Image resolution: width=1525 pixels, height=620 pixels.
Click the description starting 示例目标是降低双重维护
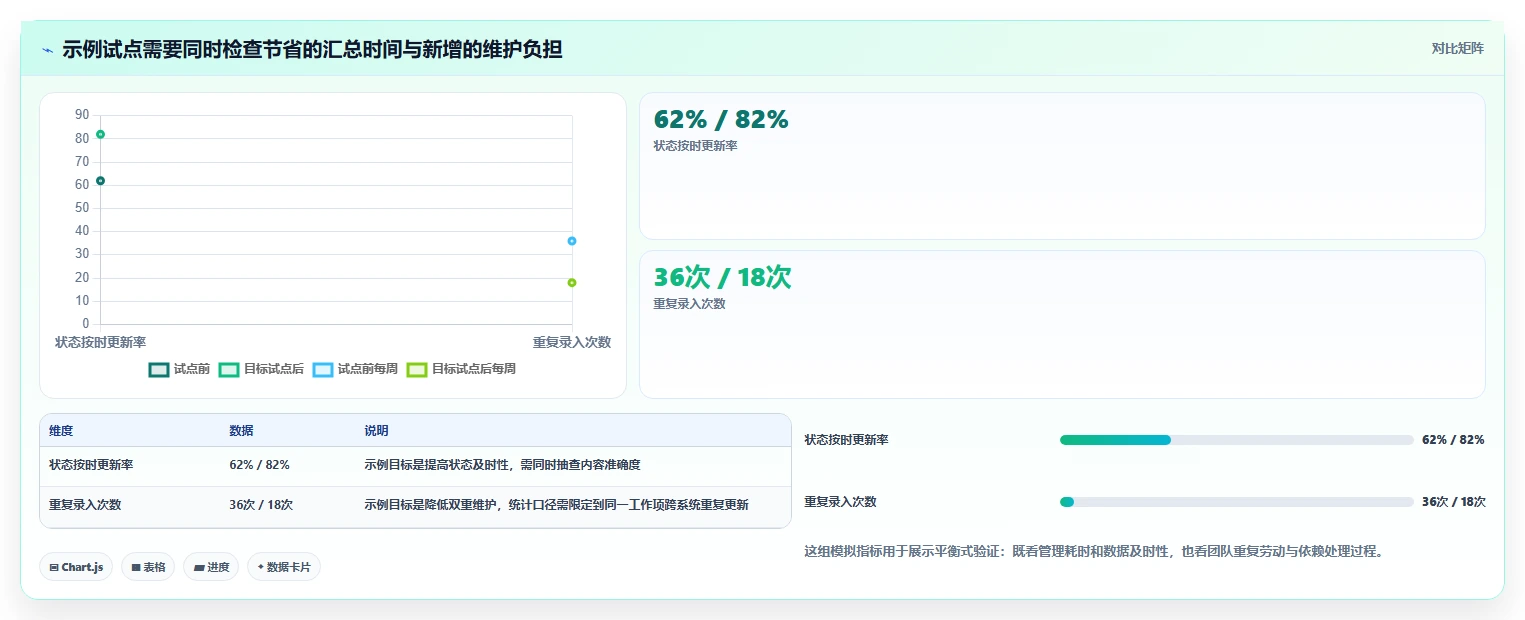click(556, 505)
